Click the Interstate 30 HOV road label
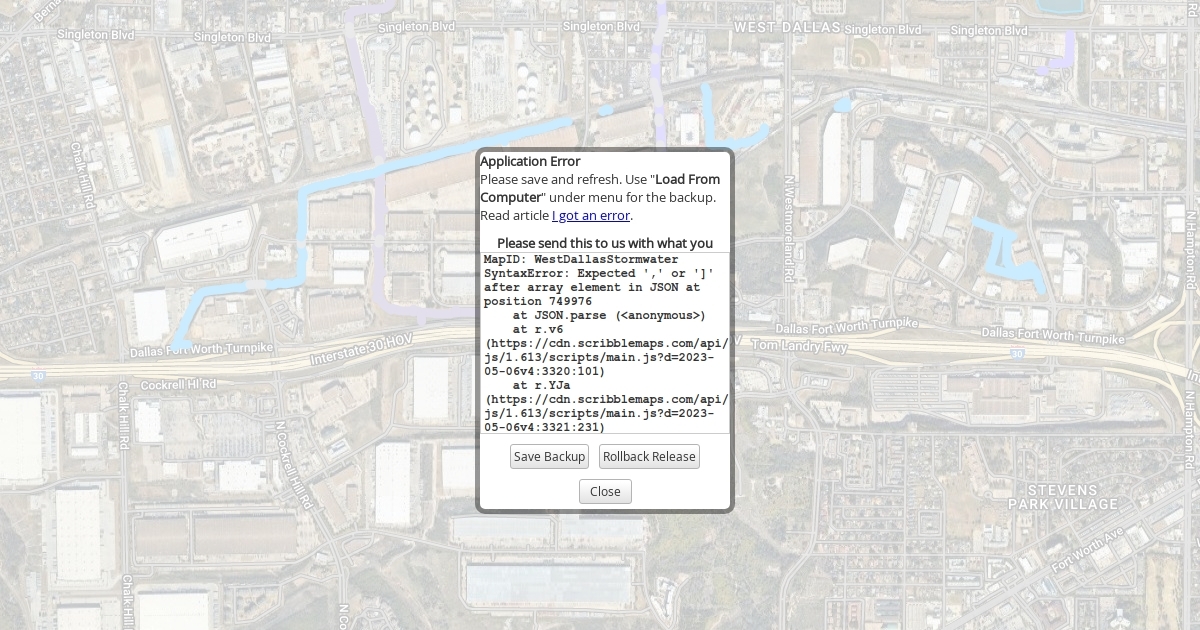Screen dimensions: 1200x630 (360, 352)
